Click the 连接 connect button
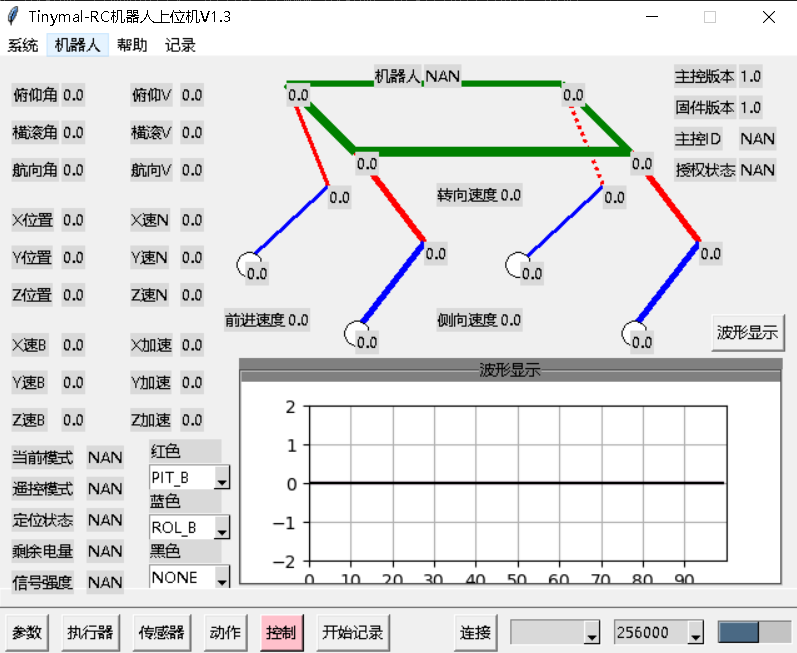The height and width of the screenshot is (653, 797). pyautogui.click(x=475, y=632)
